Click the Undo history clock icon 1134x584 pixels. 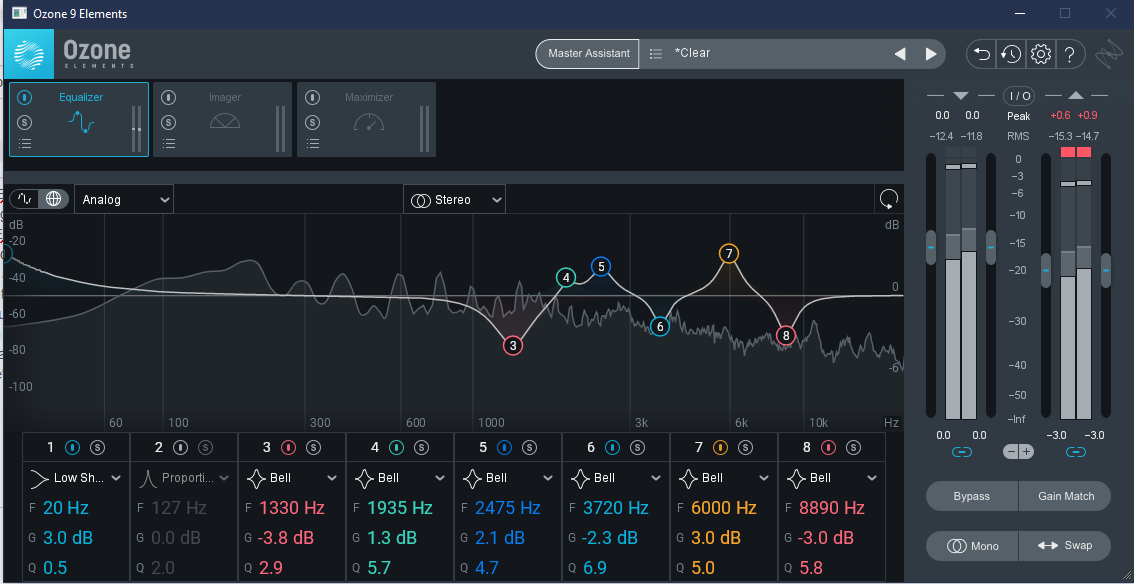tap(1011, 54)
